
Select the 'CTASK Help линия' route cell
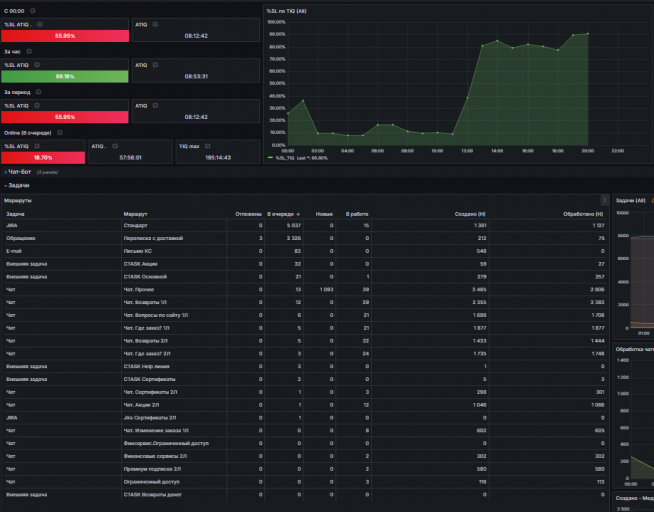pos(174,366)
